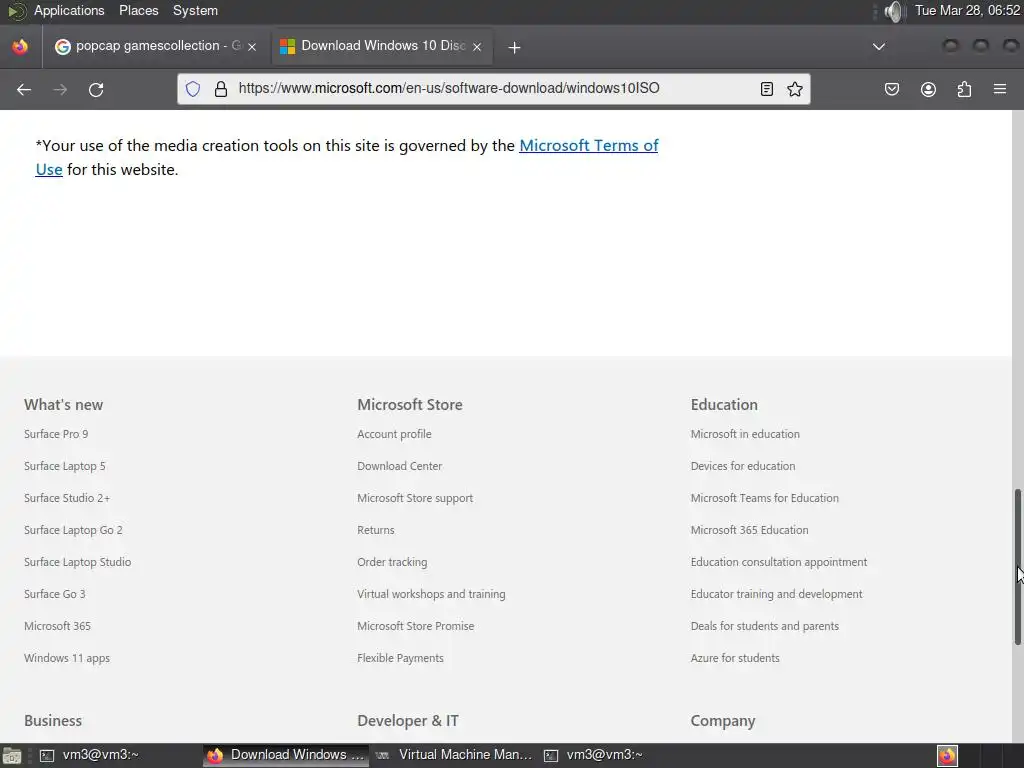Click the page vertical scrollbar thumb

tap(1017, 567)
